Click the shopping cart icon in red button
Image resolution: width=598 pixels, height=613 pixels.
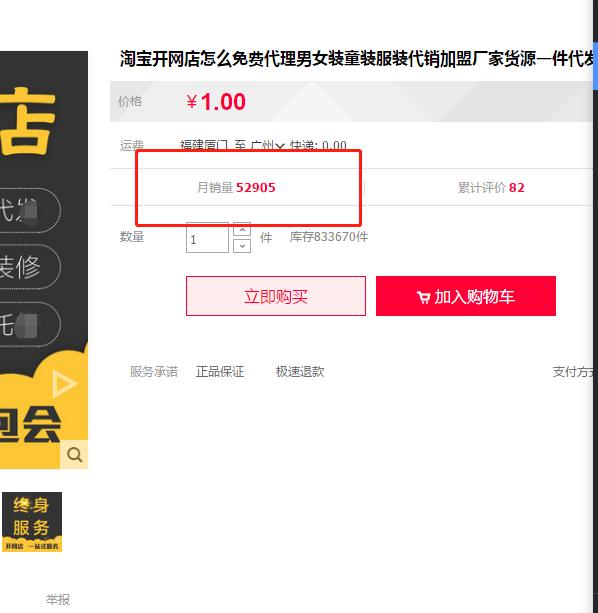[423, 298]
